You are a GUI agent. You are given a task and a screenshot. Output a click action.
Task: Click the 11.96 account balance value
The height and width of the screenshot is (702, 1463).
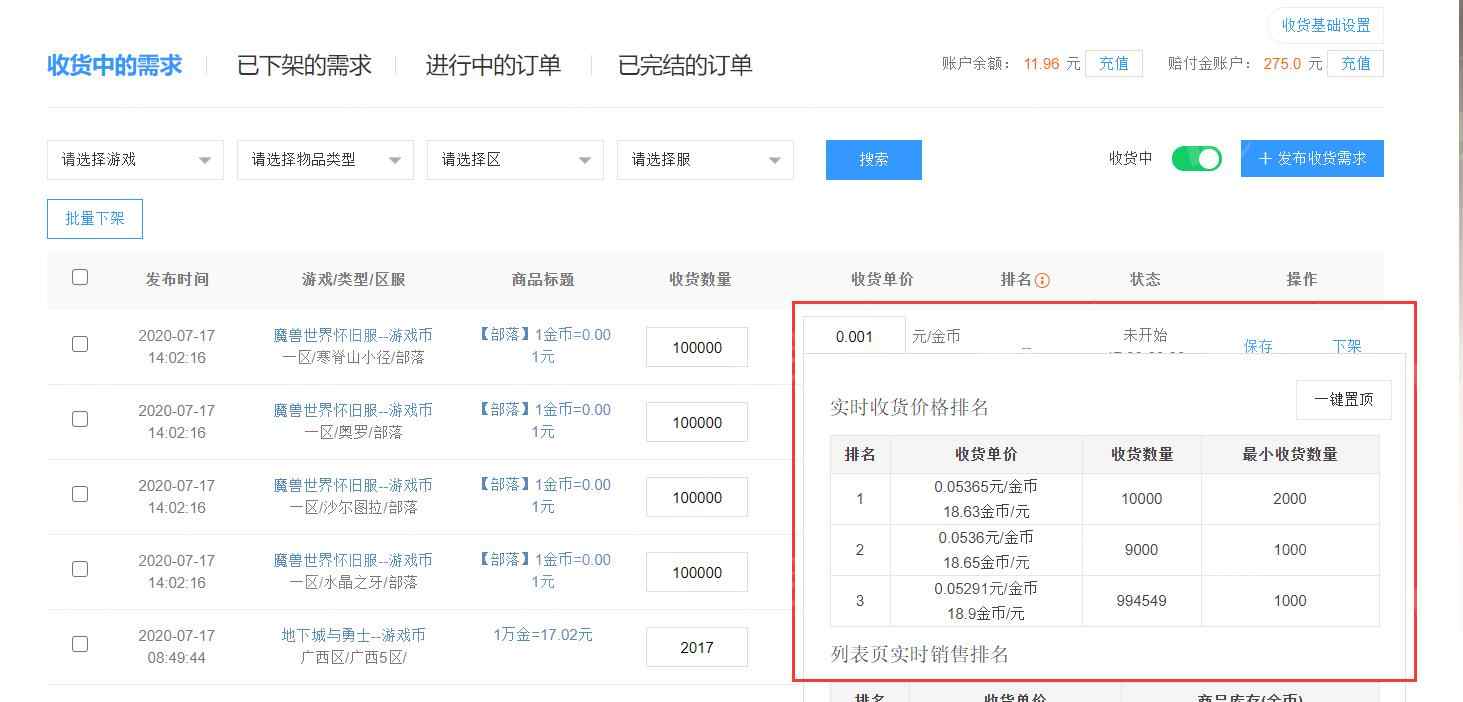click(1041, 64)
